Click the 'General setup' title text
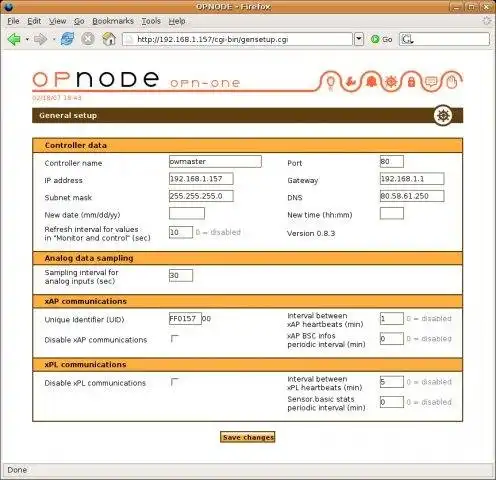 pos(68,116)
